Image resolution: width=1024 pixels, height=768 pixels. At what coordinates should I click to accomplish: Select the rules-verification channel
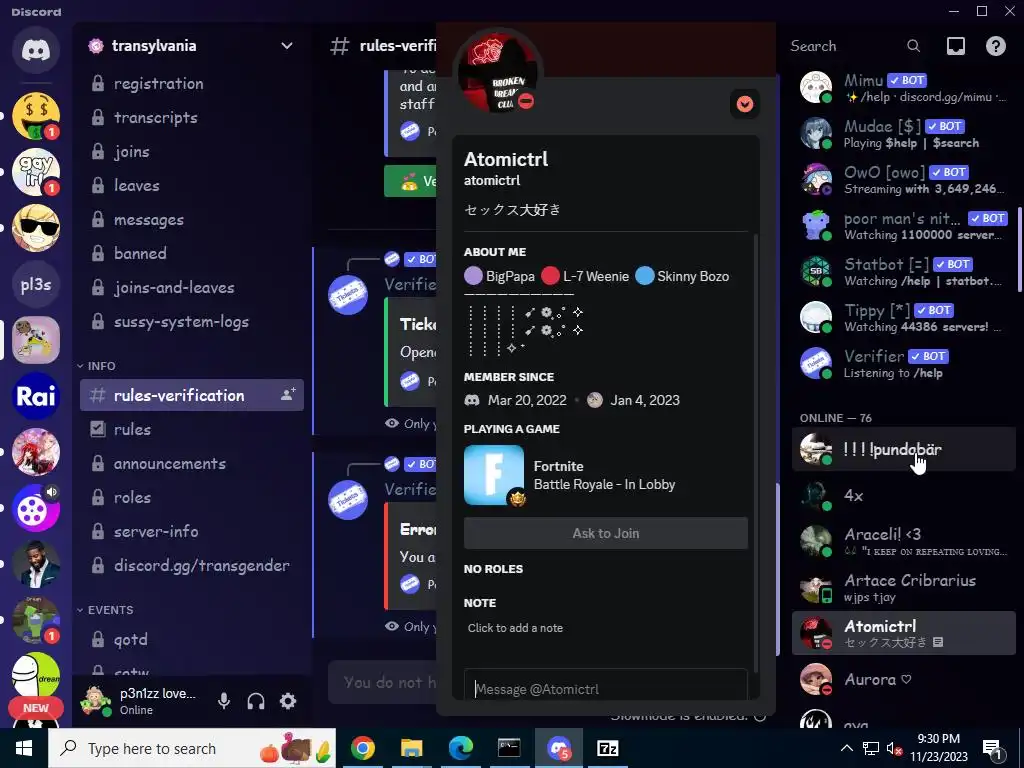pyautogui.click(x=192, y=395)
